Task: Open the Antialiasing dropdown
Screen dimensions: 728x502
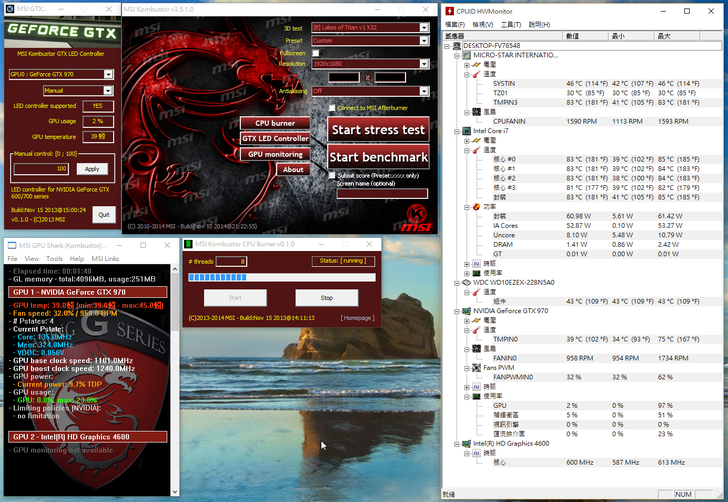Action: click(x=370, y=90)
